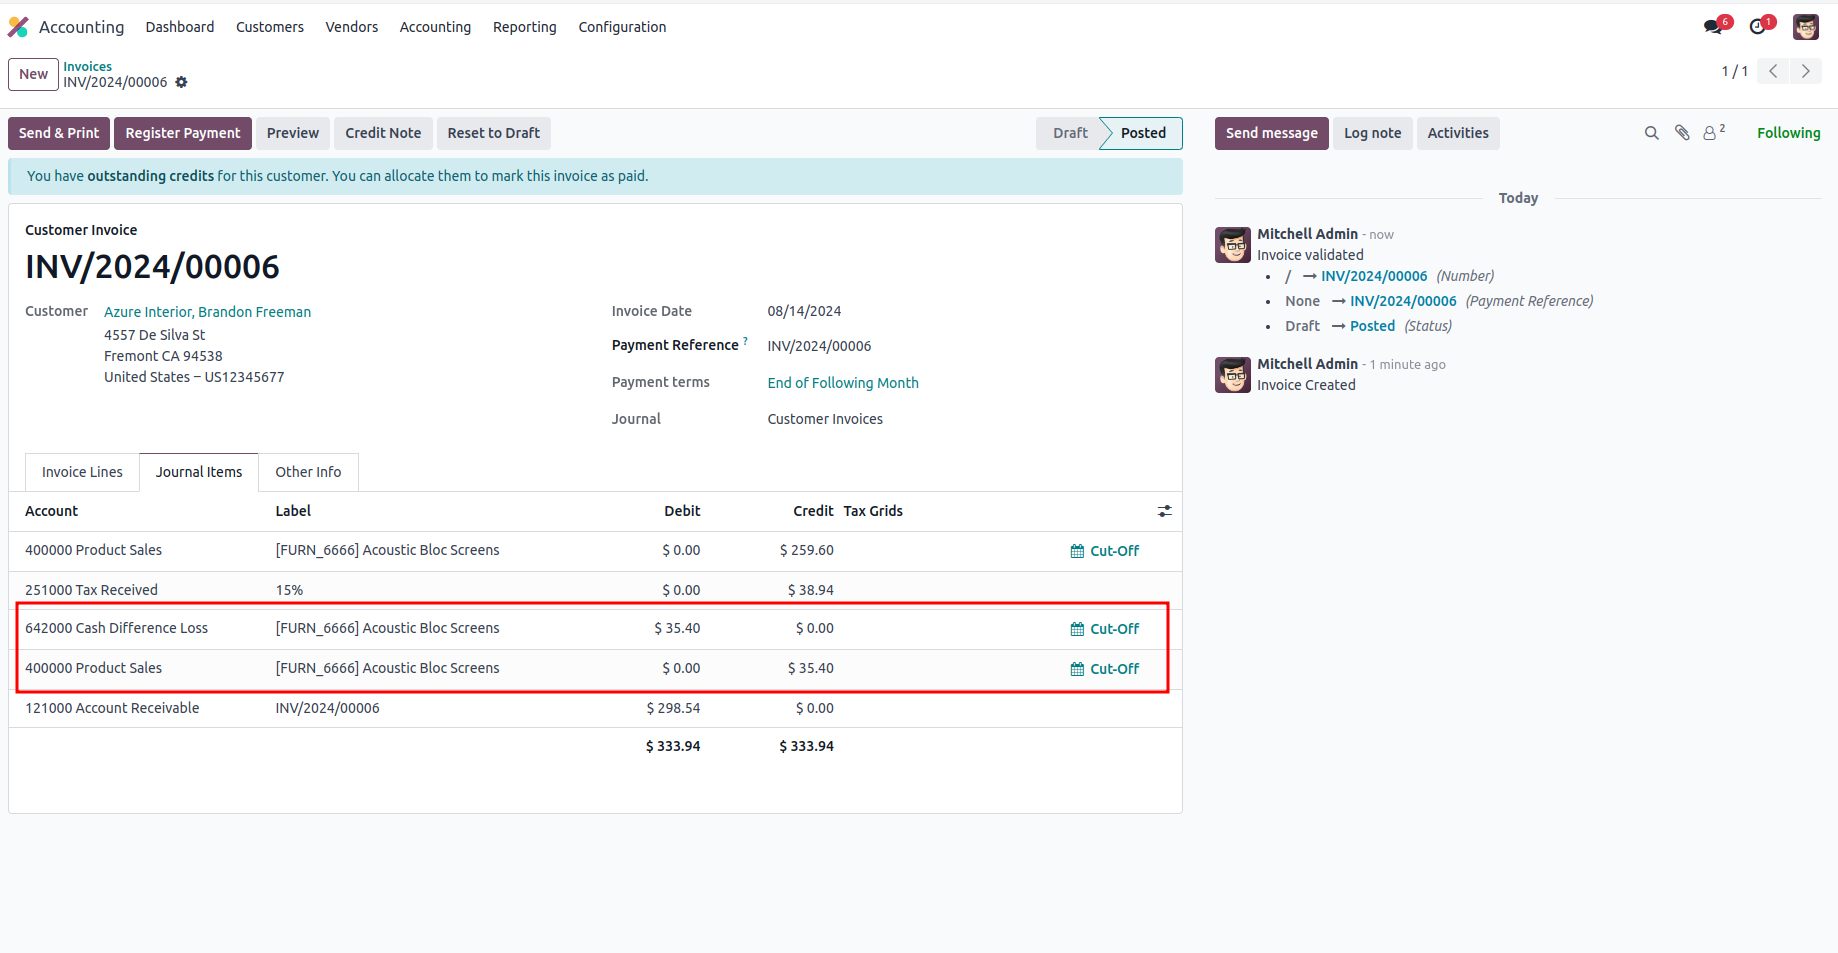This screenshot has width=1838, height=953.
Task: Click Reset to Draft button
Action: pos(494,133)
